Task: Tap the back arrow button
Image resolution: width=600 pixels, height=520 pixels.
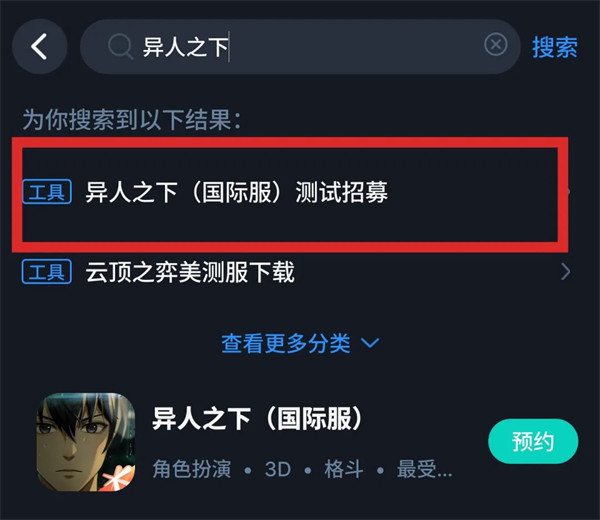Action: tap(39, 46)
